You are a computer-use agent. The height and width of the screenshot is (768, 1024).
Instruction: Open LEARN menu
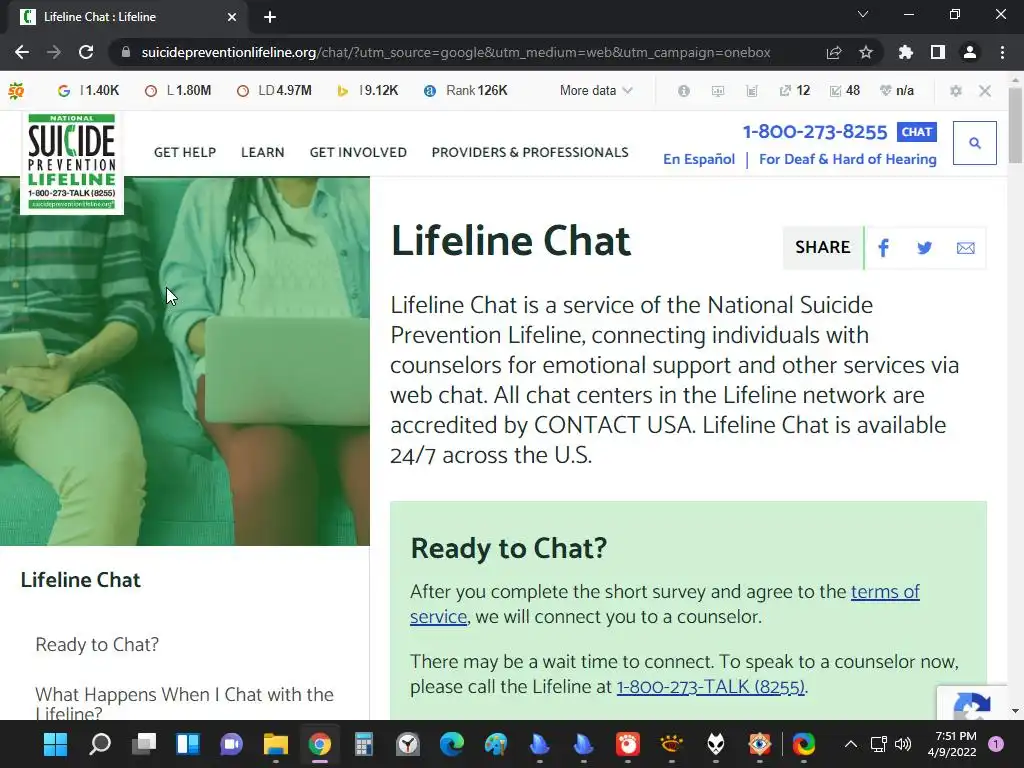point(263,152)
